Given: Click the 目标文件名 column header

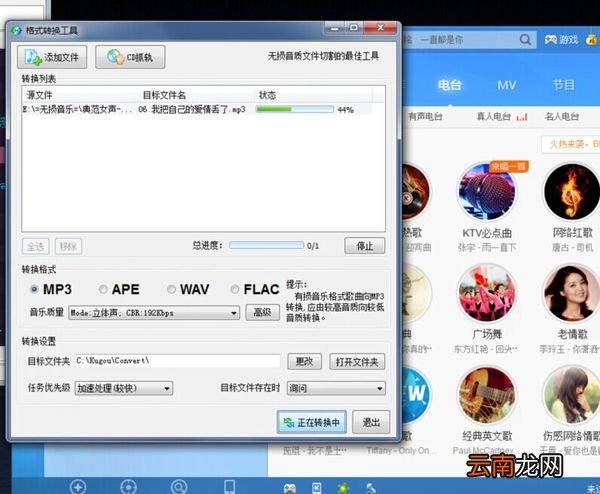Looking at the screenshot, I should pos(197,95).
